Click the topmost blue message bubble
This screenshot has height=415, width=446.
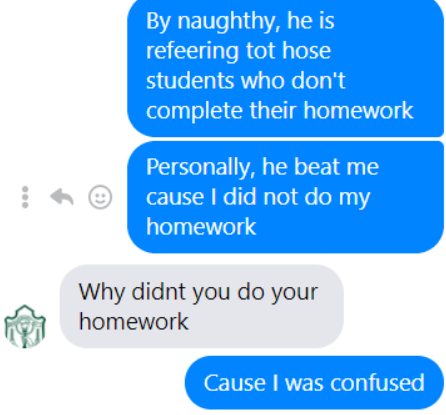click(x=286, y=67)
